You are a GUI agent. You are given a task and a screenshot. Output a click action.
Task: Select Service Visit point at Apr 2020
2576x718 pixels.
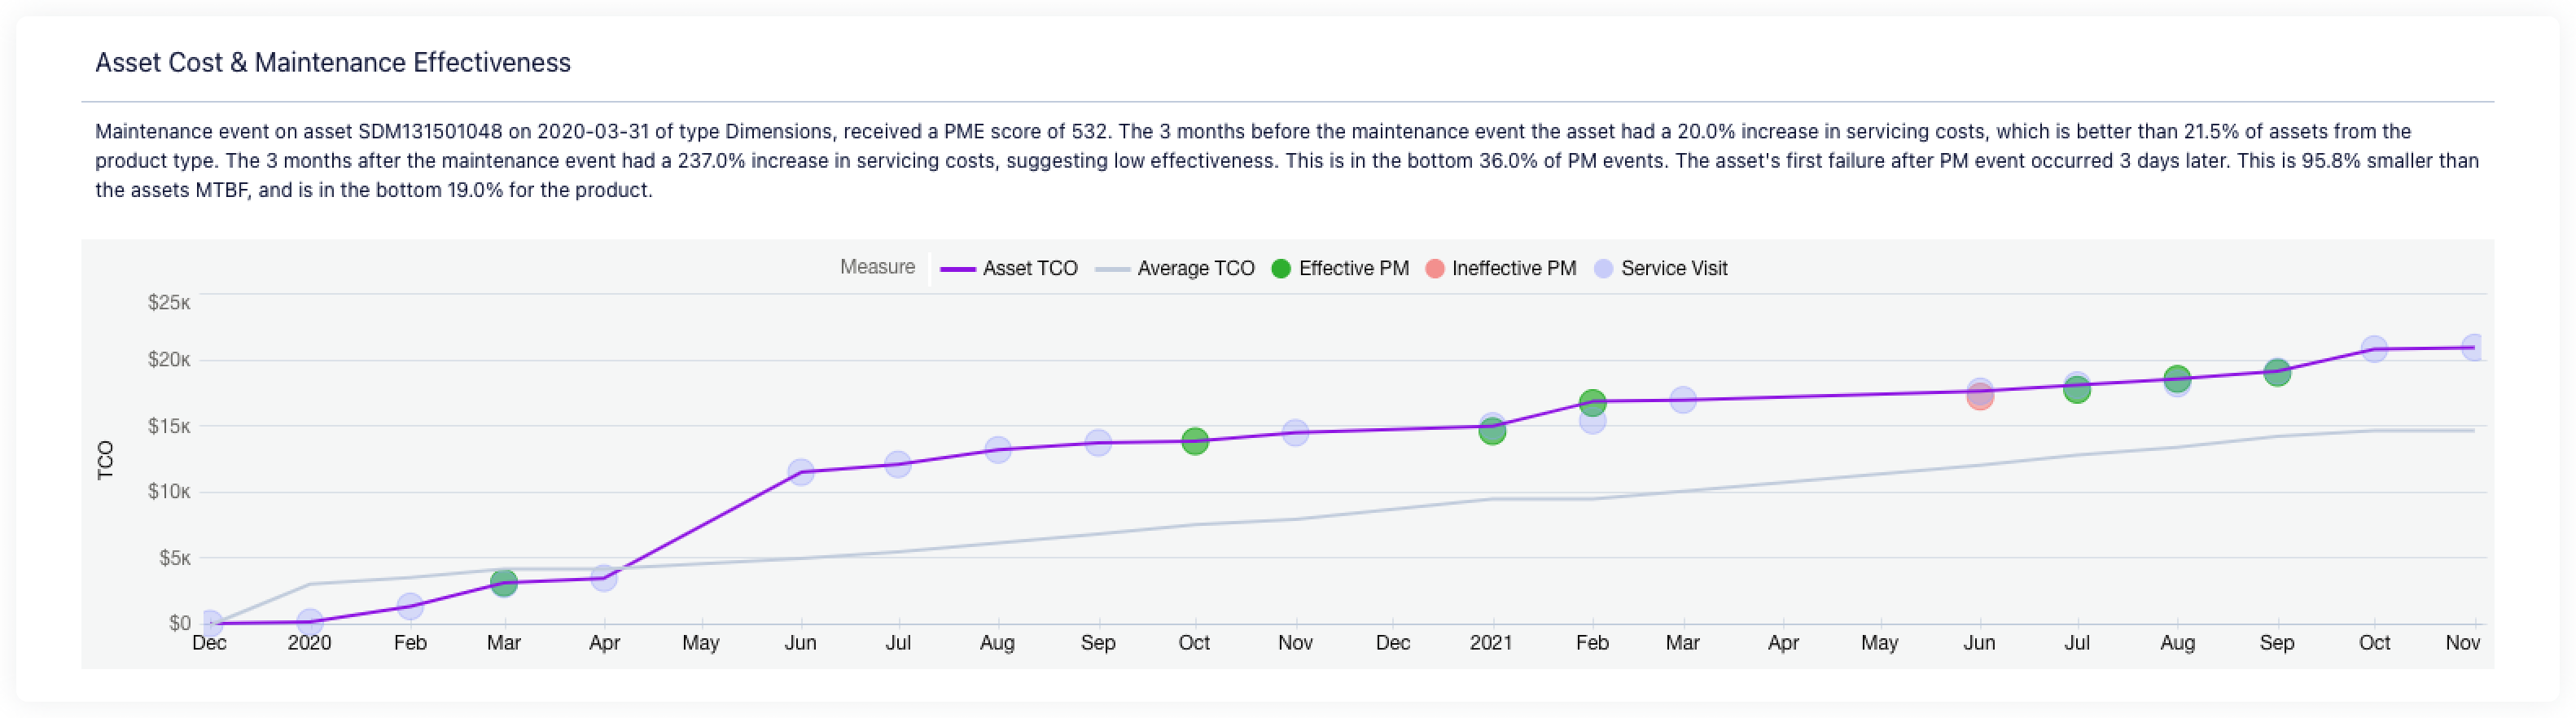click(603, 578)
